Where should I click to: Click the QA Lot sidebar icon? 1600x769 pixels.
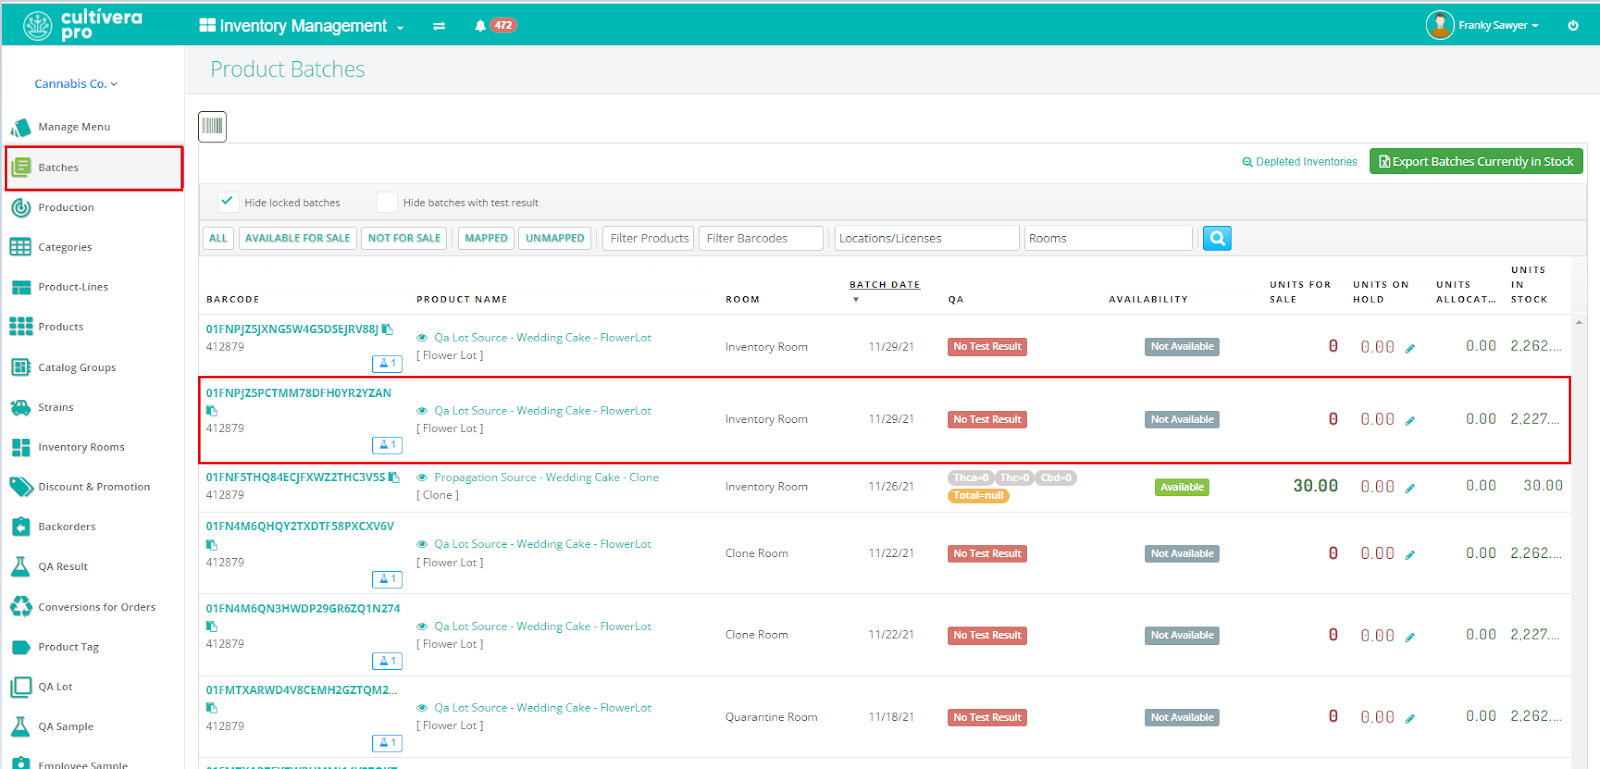[21, 687]
